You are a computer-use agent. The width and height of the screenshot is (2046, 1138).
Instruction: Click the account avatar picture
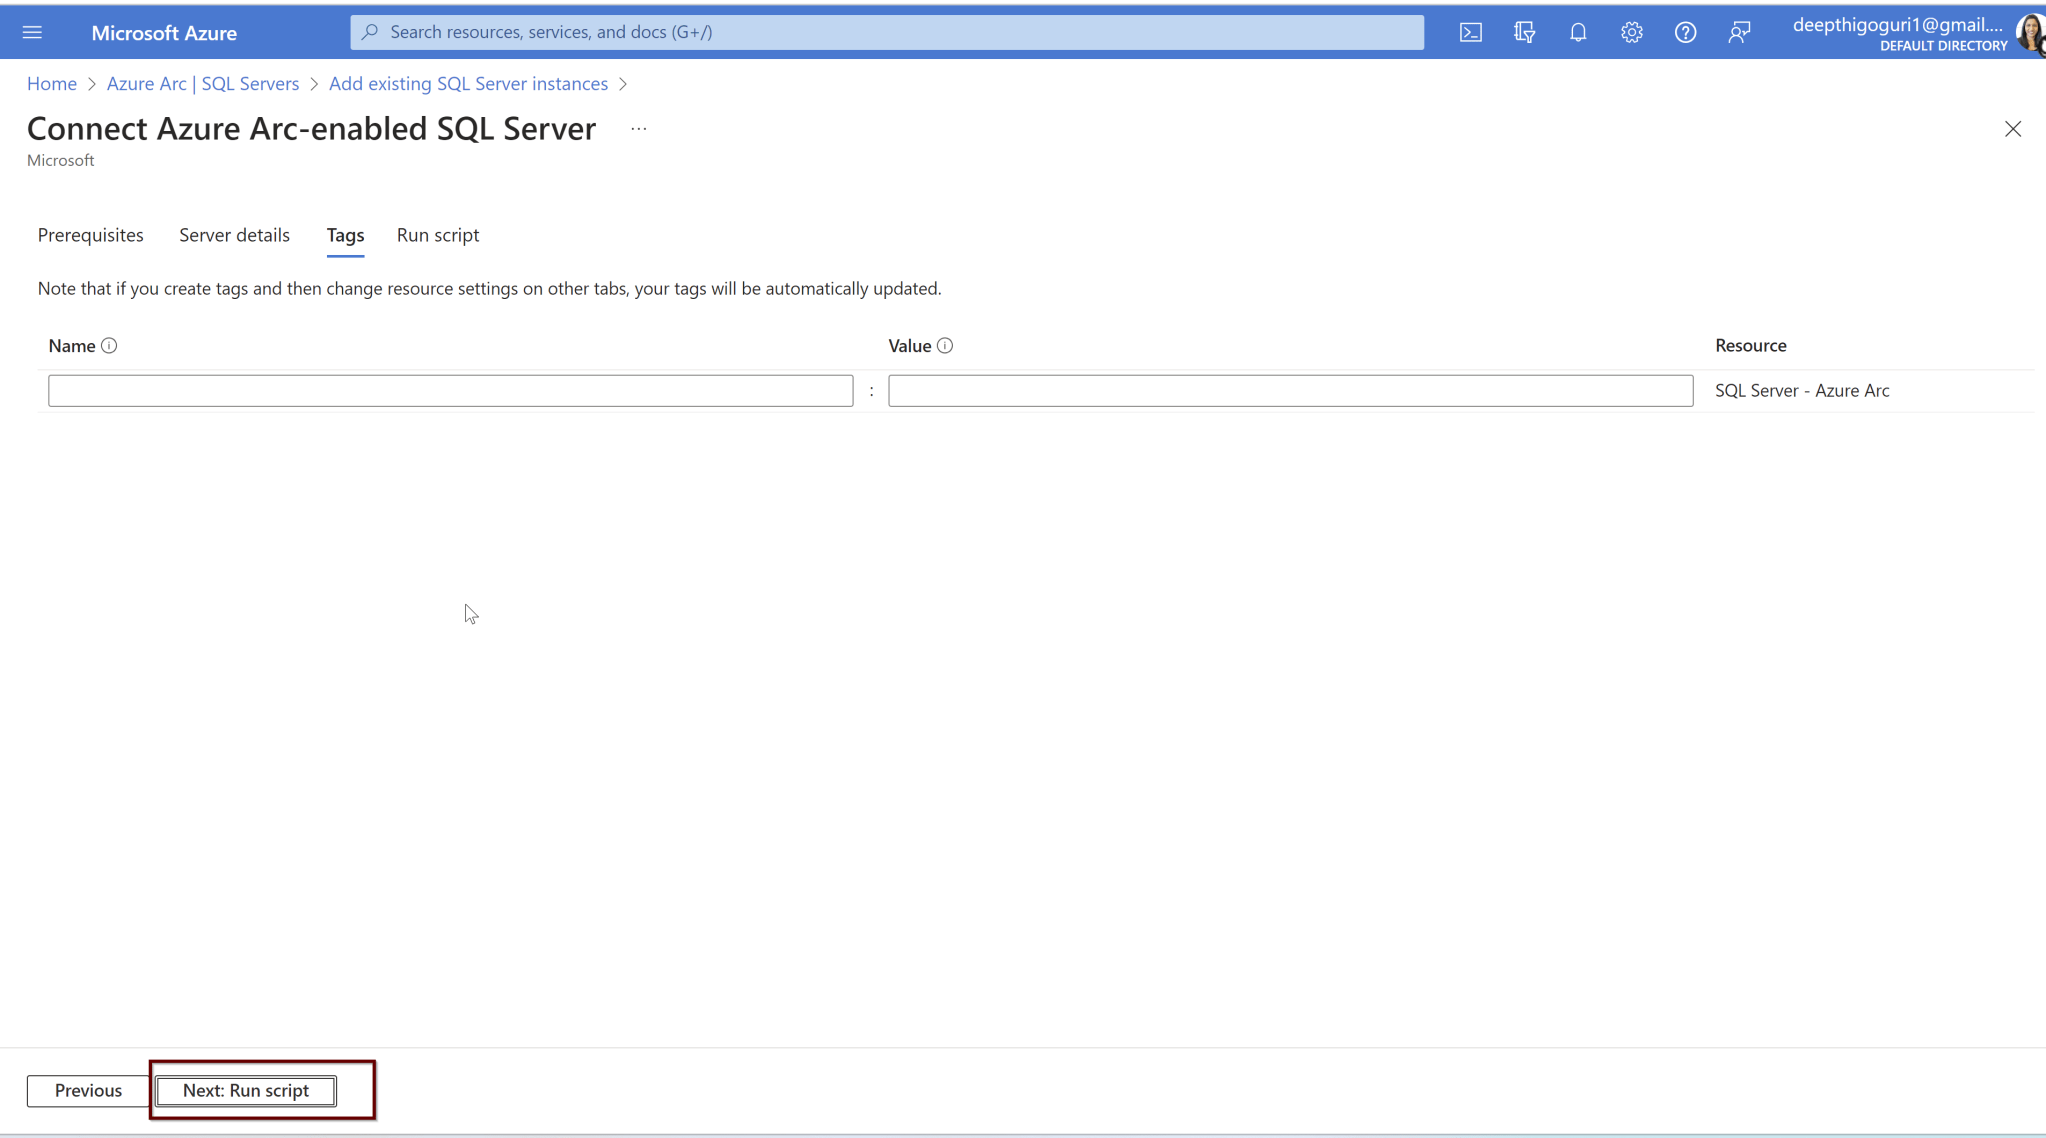[2029, 33]
